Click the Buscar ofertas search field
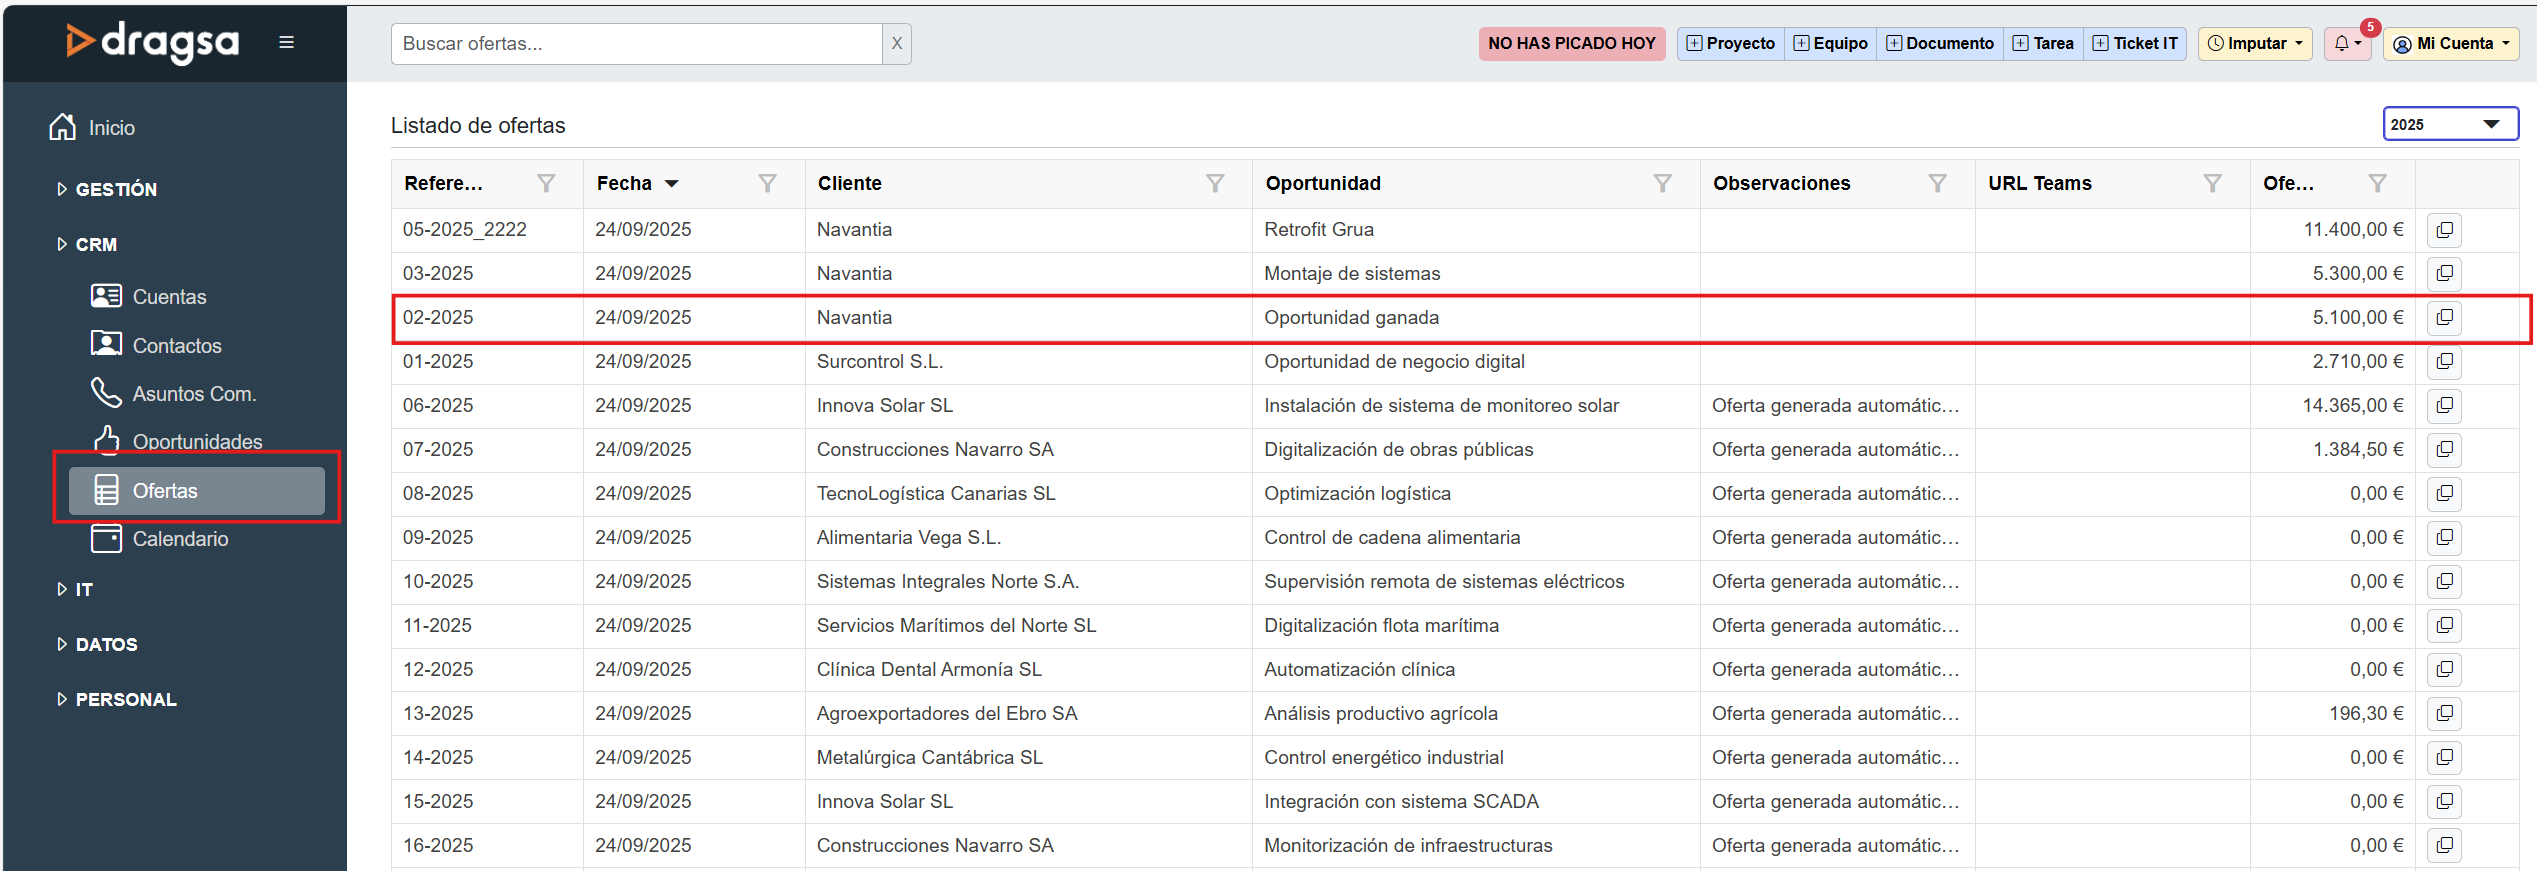 [636, 44]
